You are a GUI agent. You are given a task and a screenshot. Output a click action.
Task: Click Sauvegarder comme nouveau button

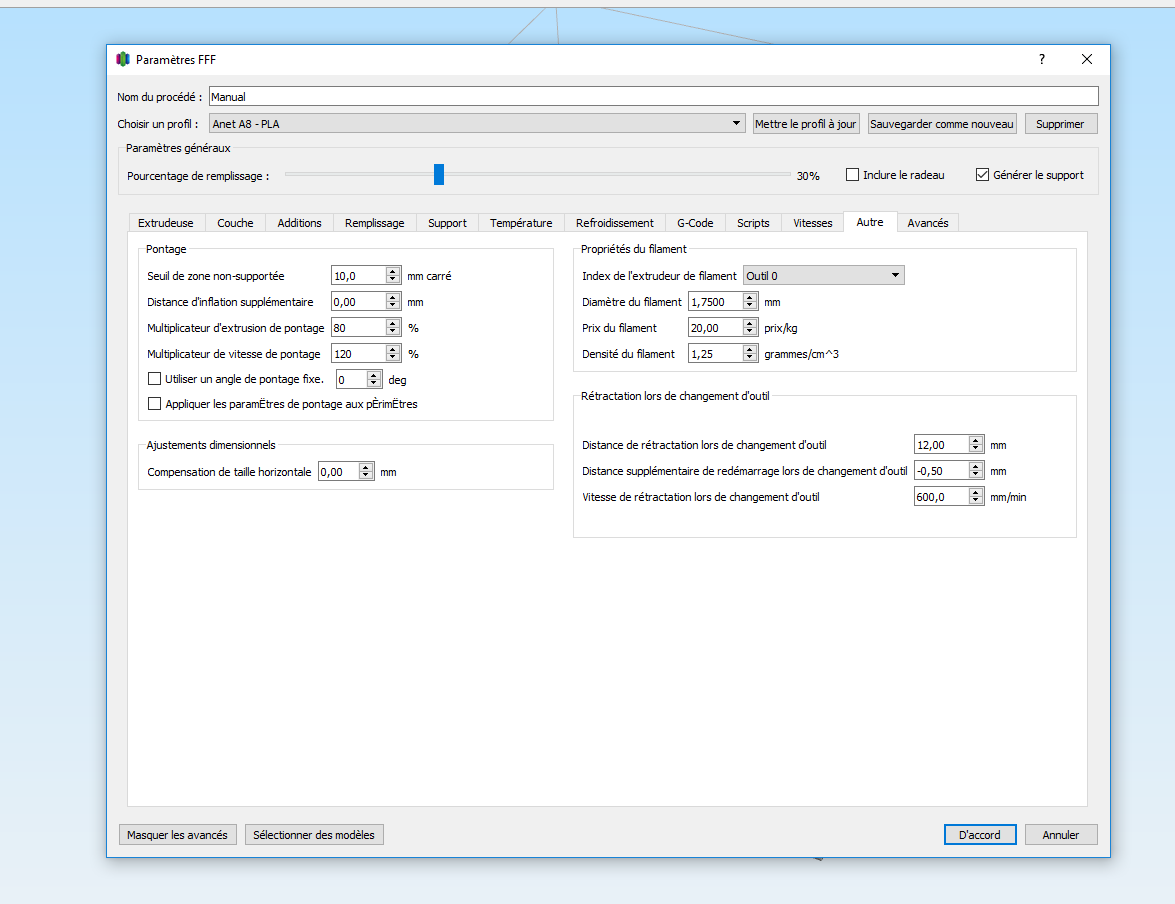point(942,124)
